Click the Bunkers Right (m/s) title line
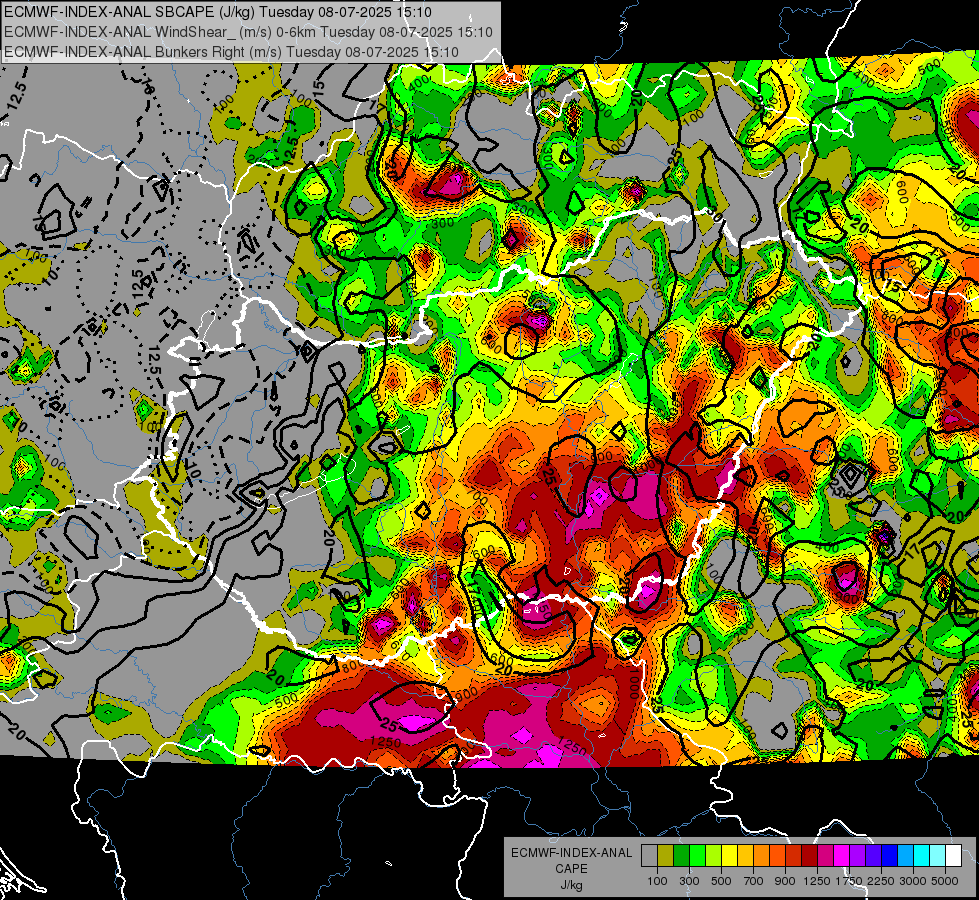This screenshot has height=900, width=979. click(231, 52)
